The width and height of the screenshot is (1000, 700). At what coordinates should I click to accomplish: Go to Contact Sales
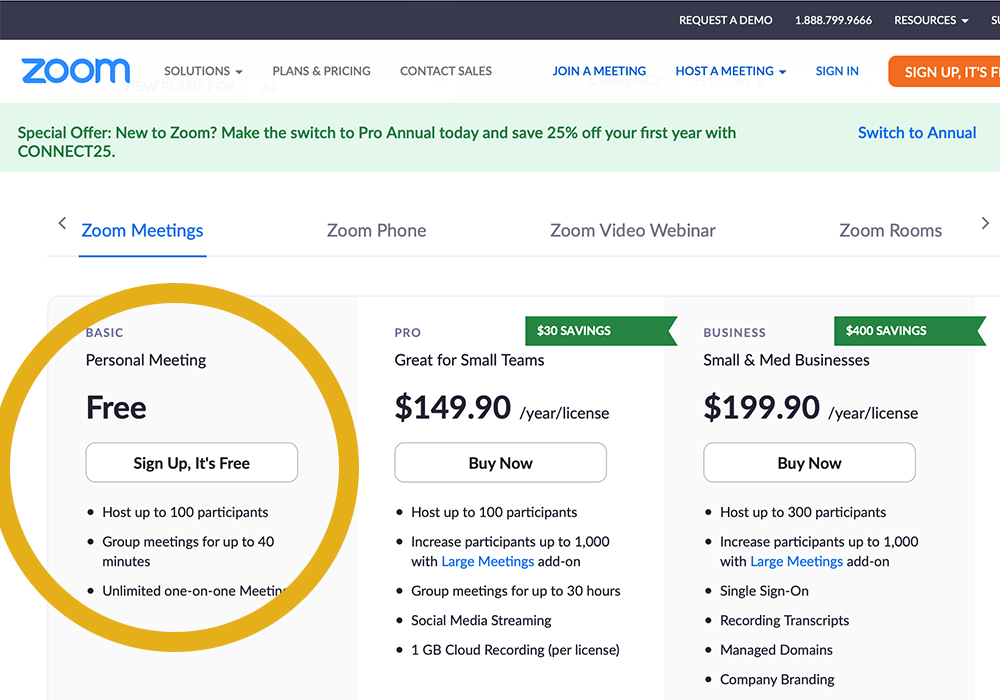[x=446, y=71]
